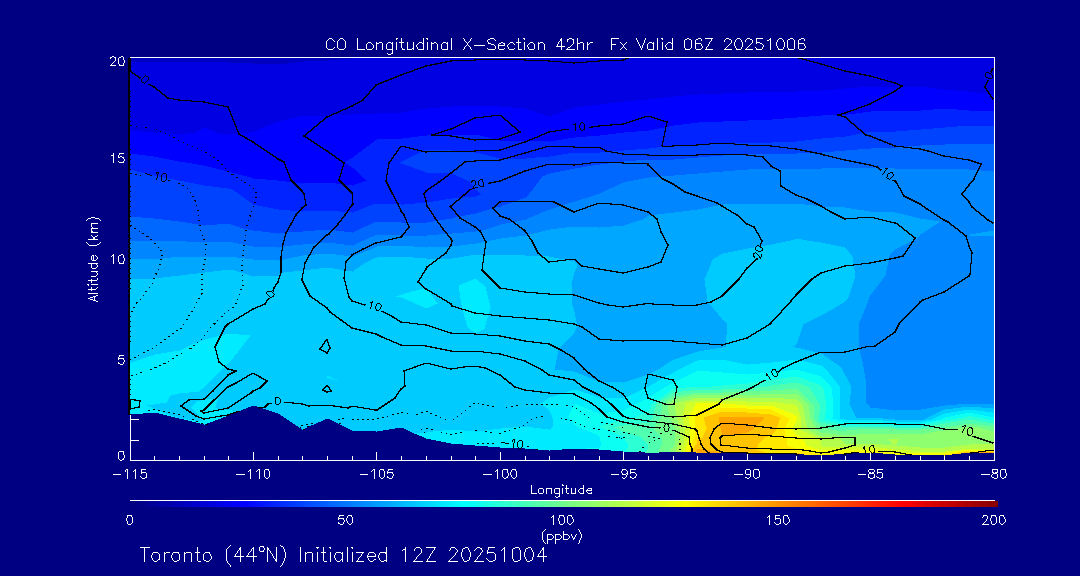Click the ppbv color scale bar
Screen dimensions: 1080x576
563,504
